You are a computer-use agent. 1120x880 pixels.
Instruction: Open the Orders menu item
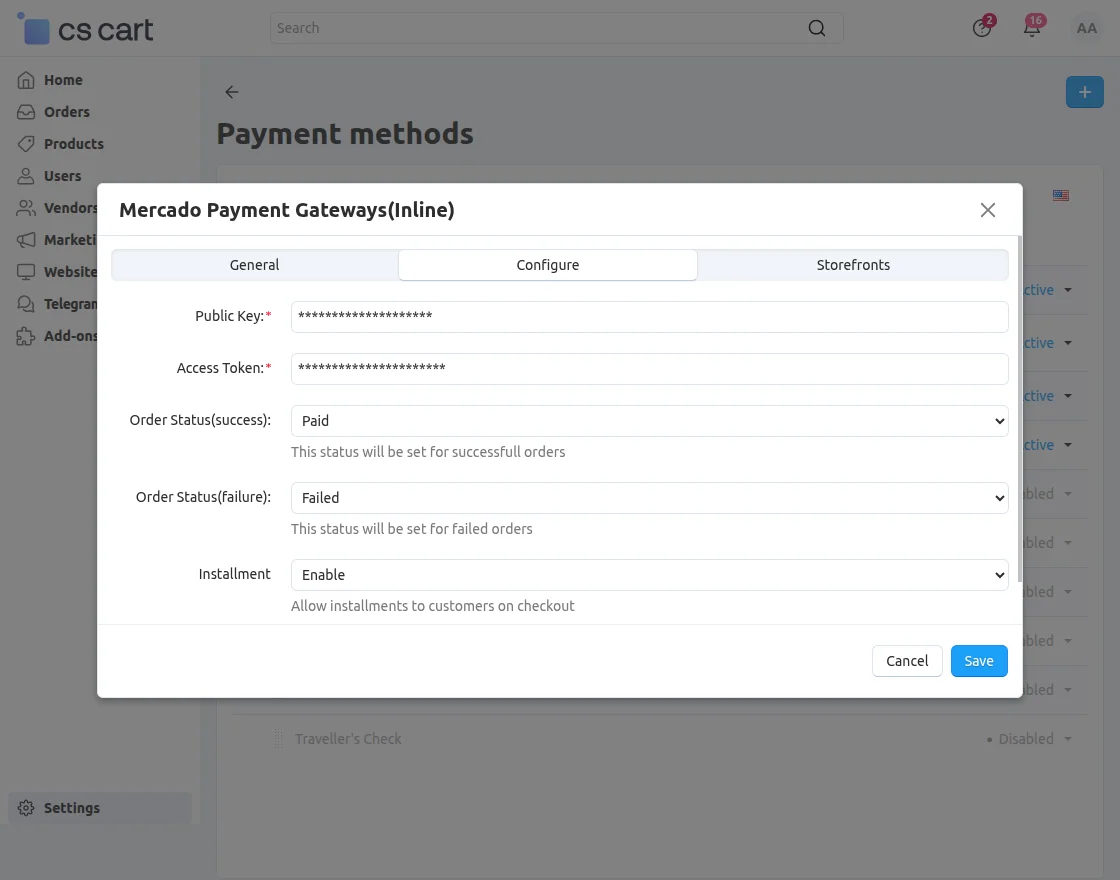point(66,112)
